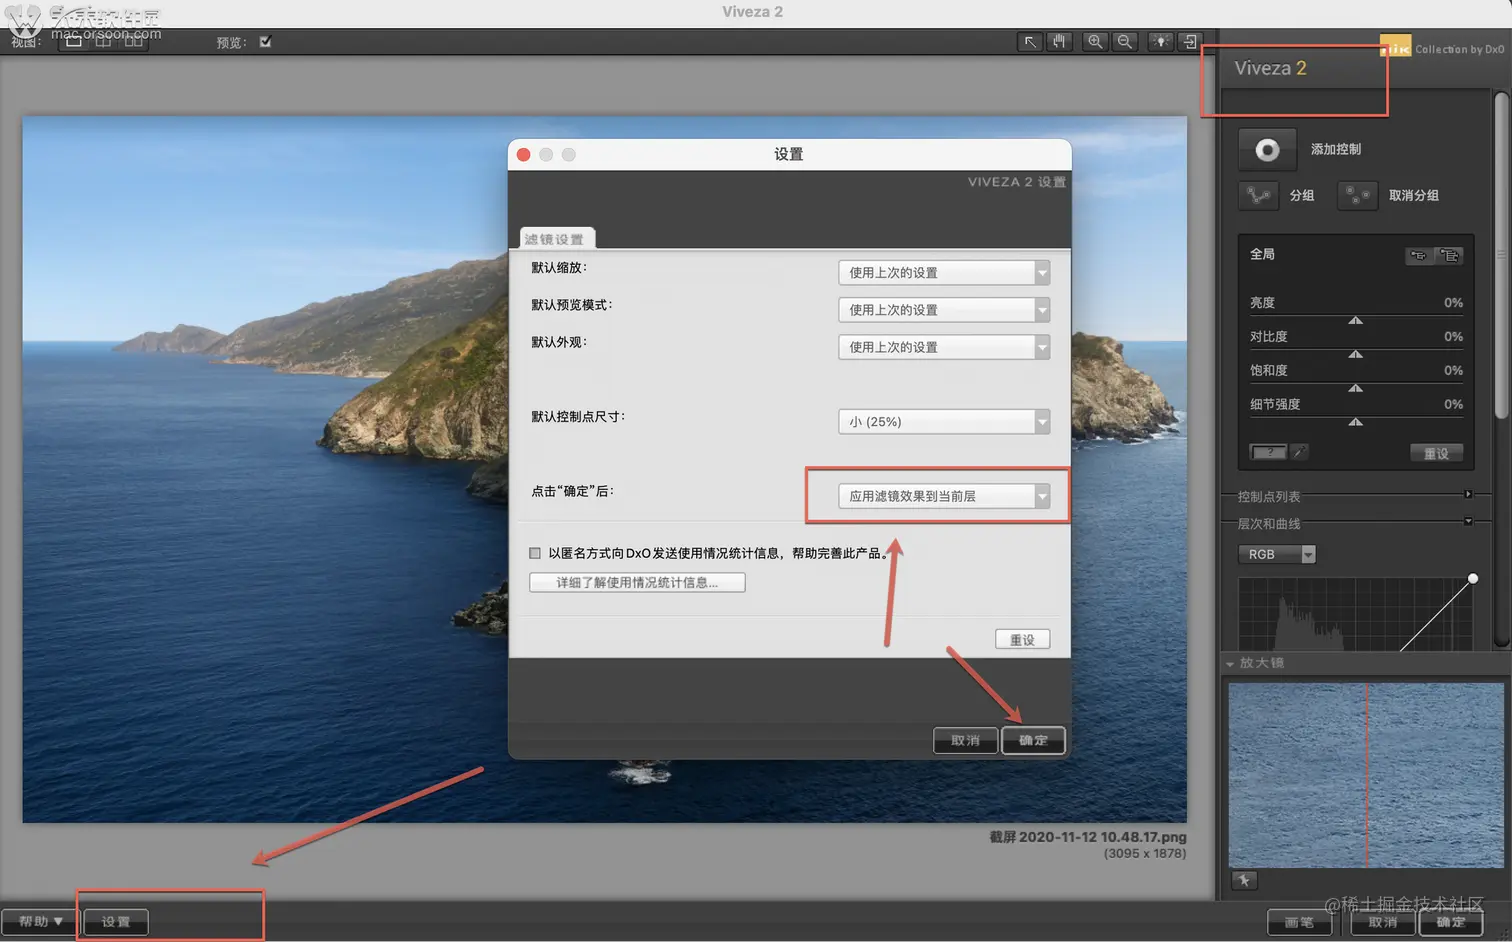Viewport: 1512px width, 942px height.
Task: Collapse sliders using the compact list icon in 全局
Action: pos(1418,256)
